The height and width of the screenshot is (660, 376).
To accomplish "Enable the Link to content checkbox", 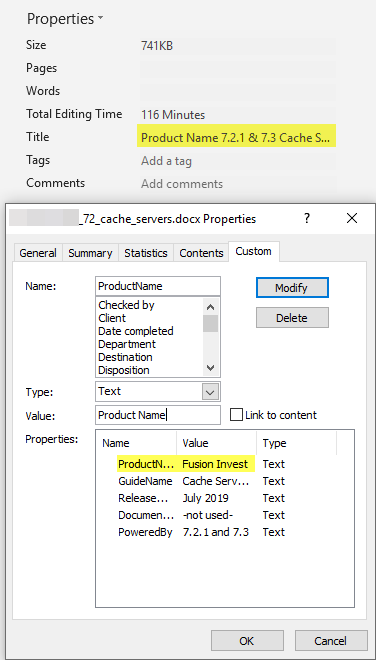I will [237, 415].
